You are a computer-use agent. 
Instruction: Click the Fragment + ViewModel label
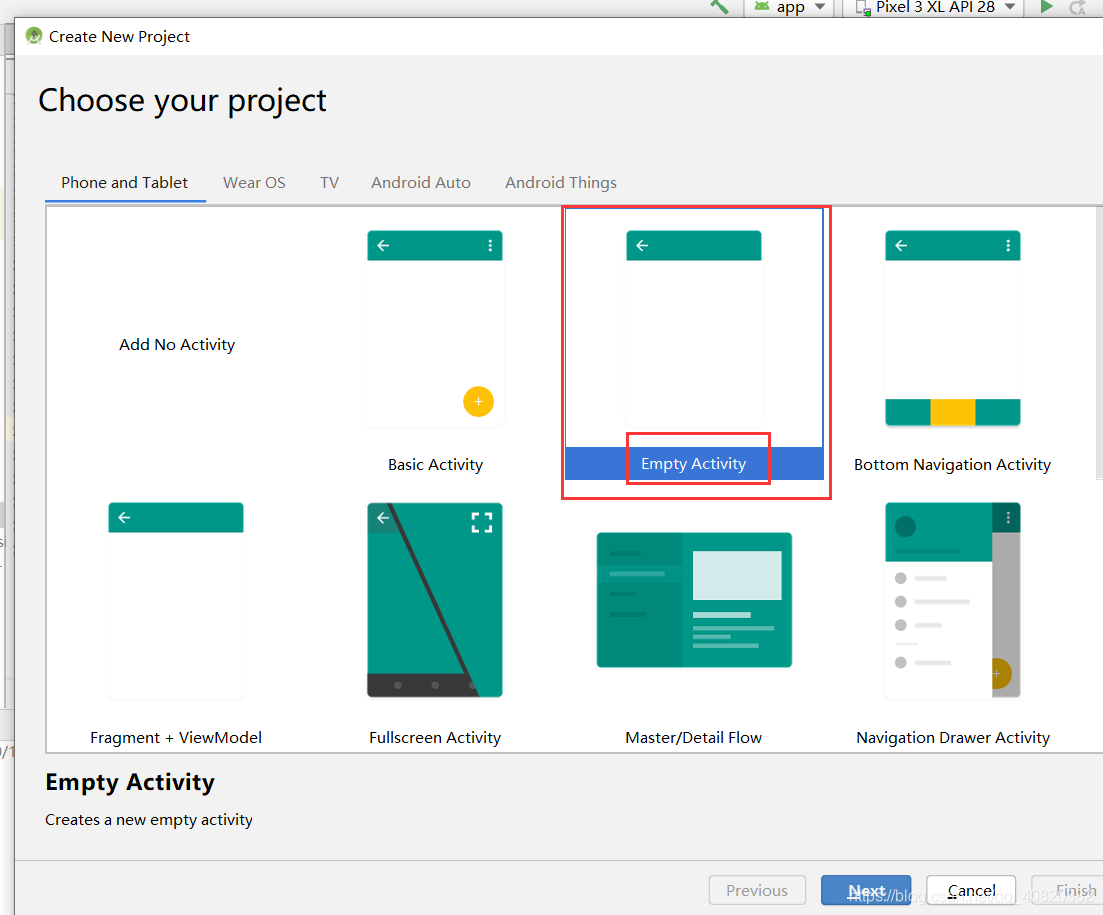[x=176, y=738]
